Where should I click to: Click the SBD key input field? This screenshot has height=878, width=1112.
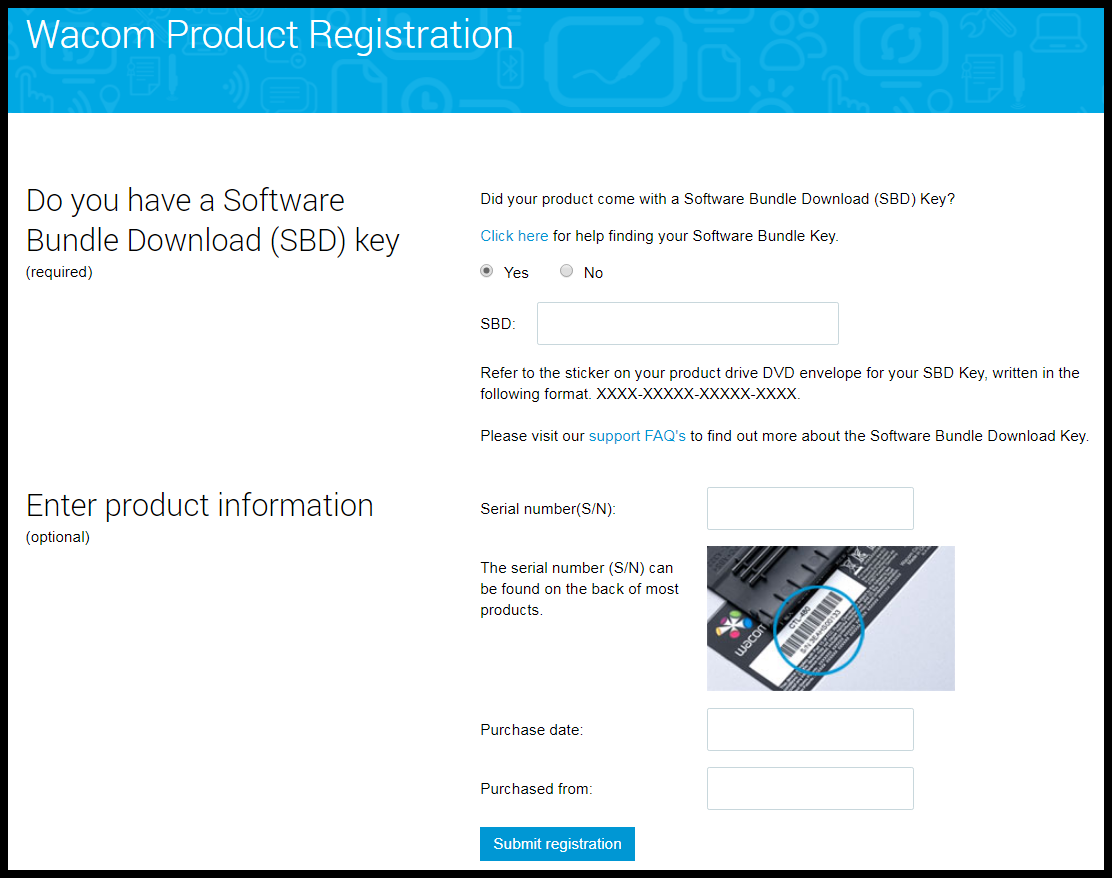(x=687, y=323)
